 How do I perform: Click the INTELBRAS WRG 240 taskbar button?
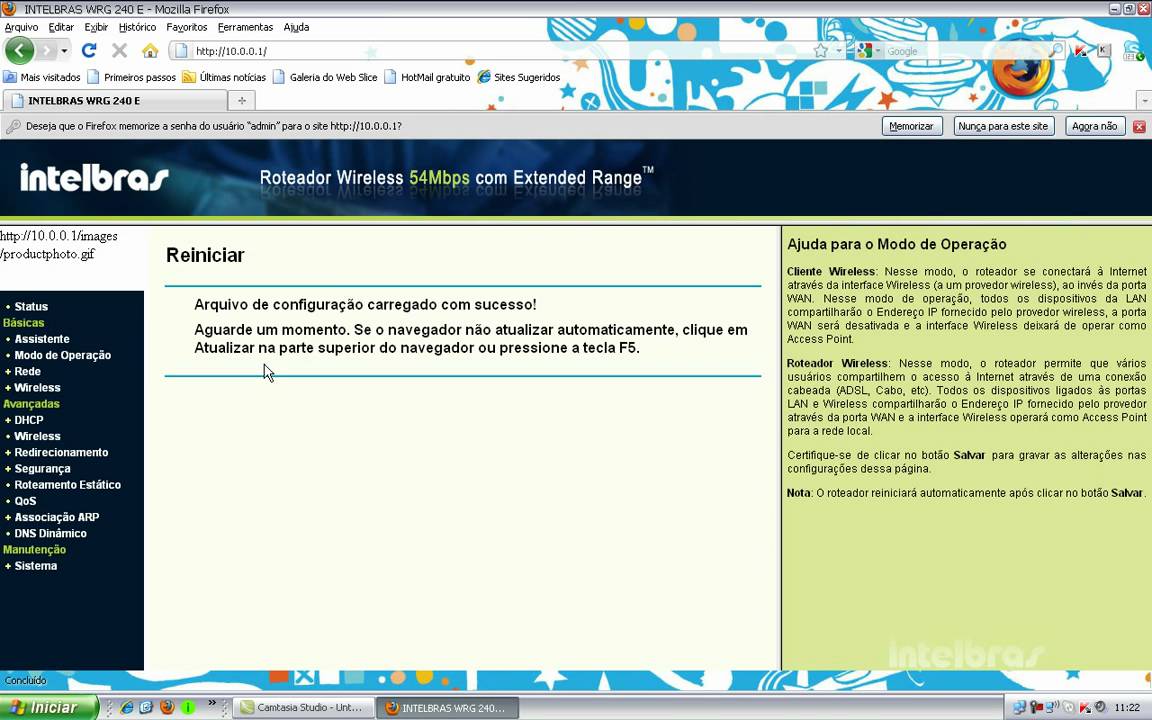(447, 708)
